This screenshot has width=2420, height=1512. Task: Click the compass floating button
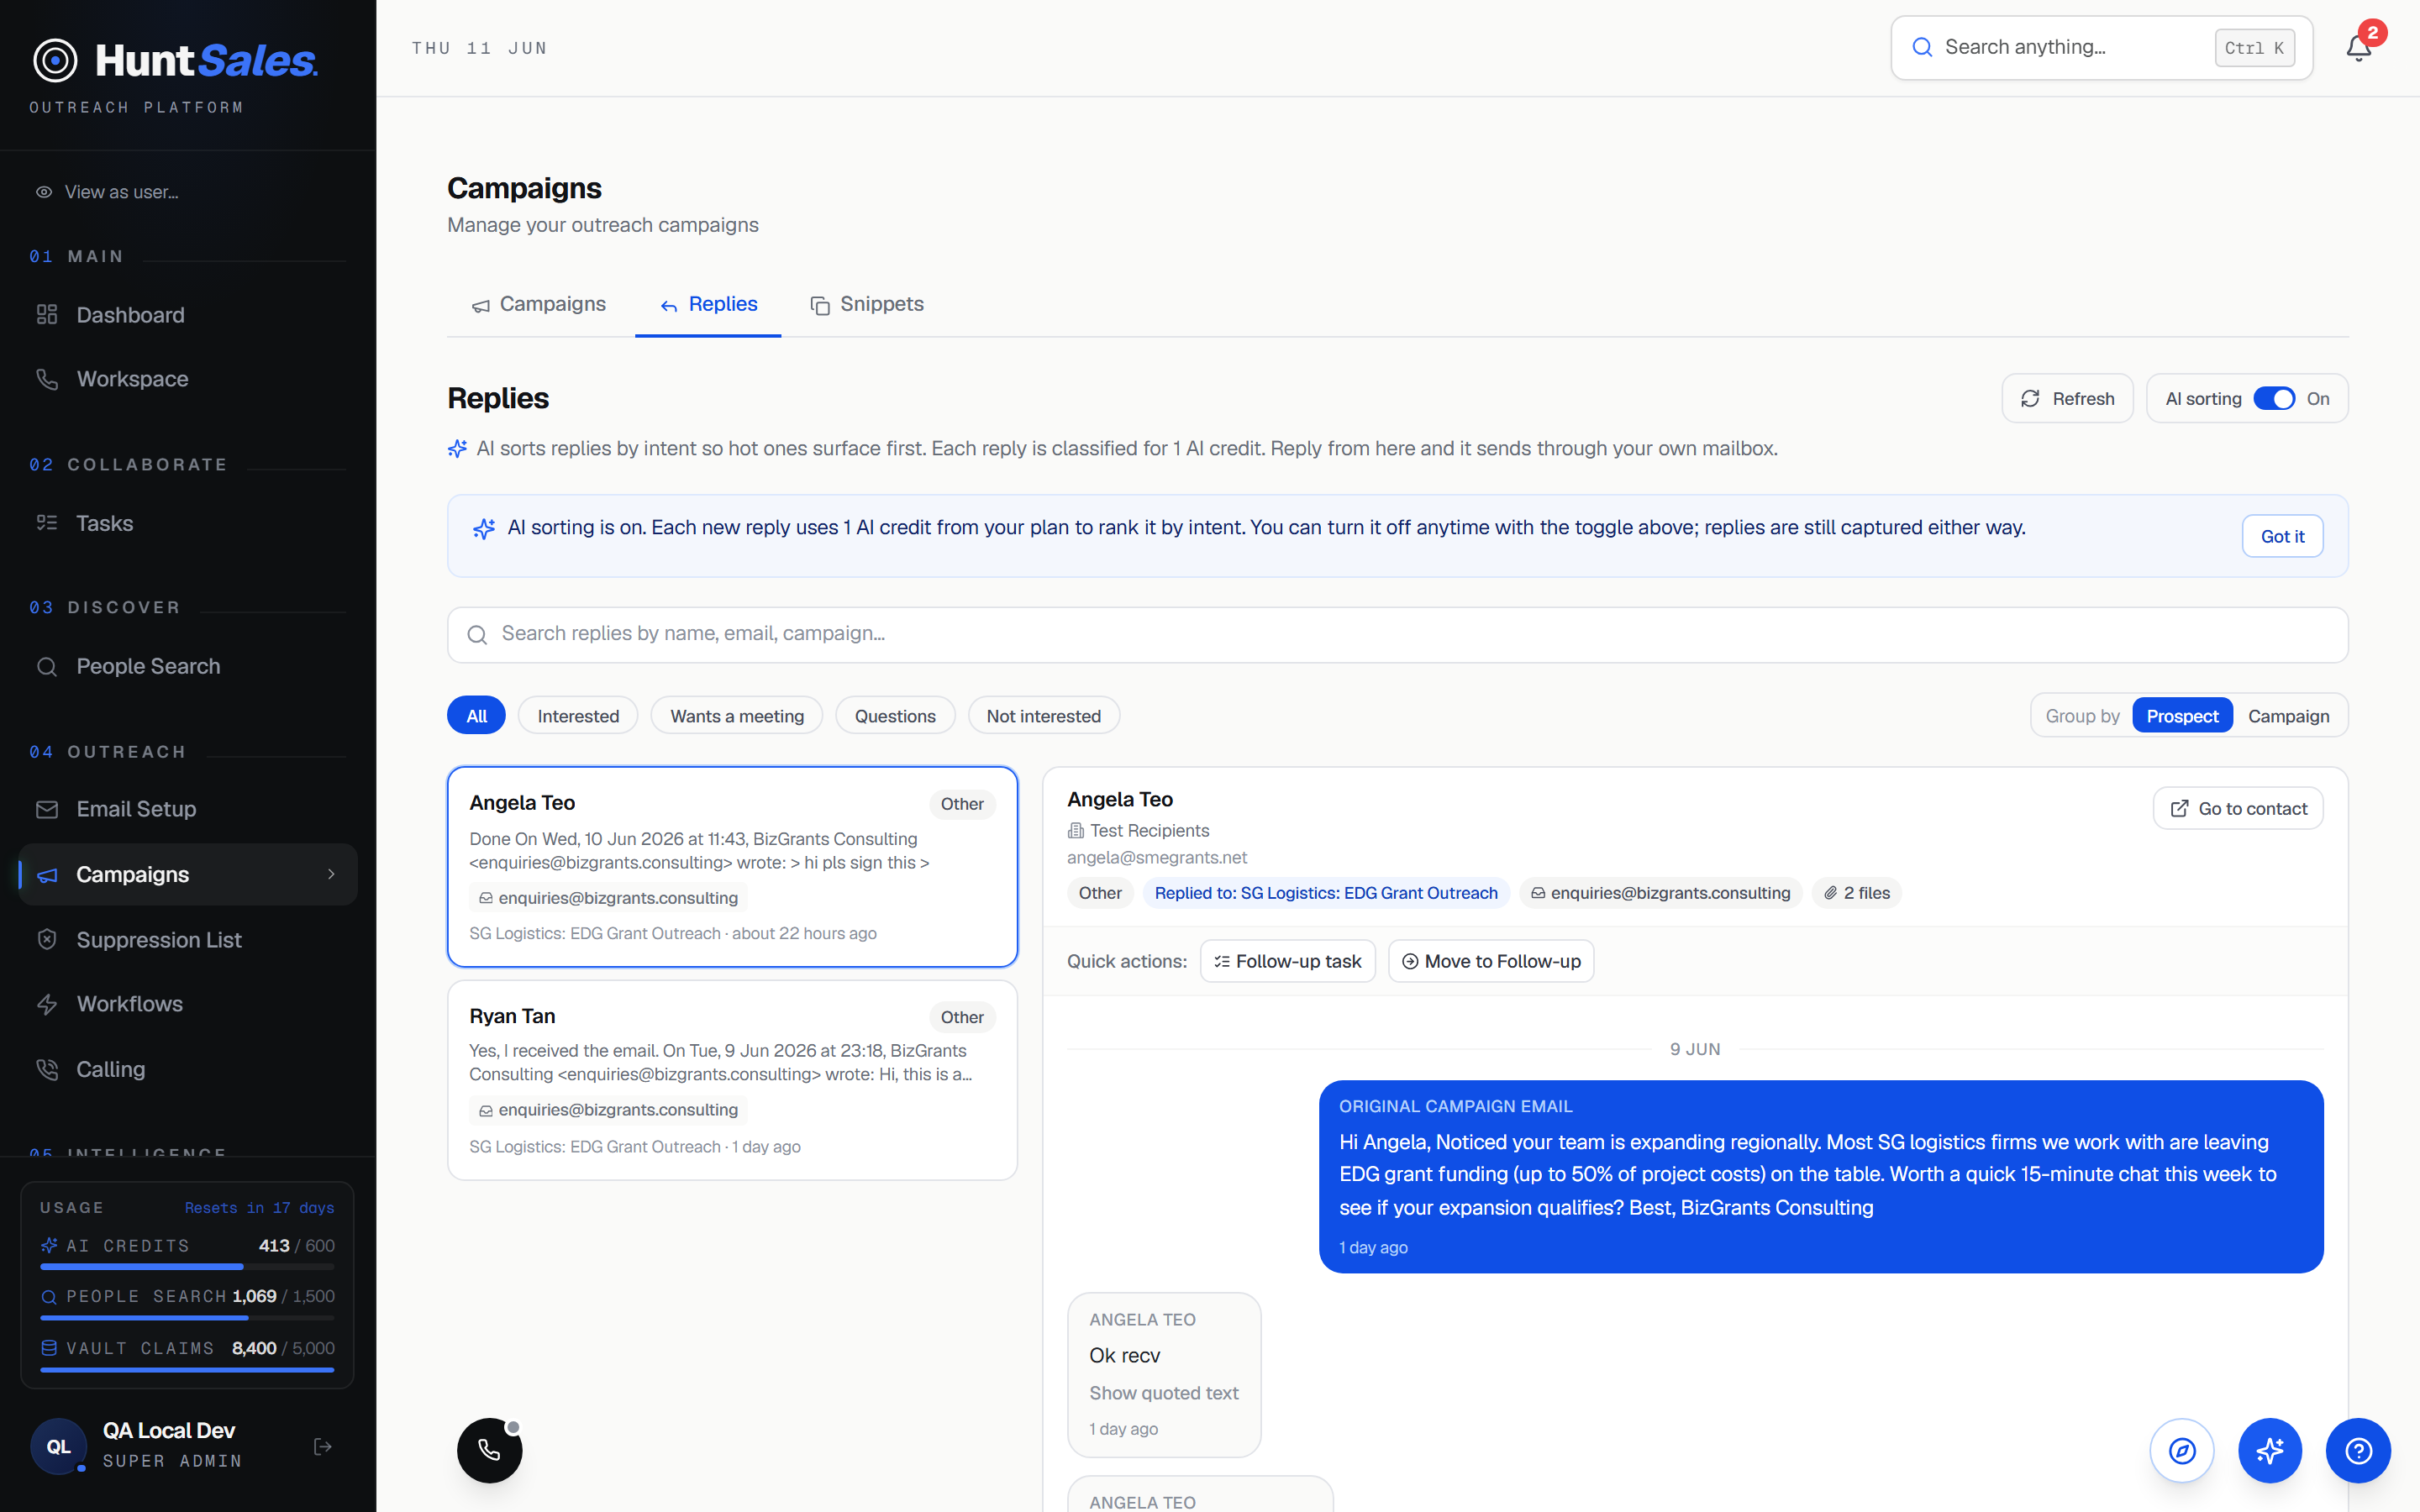[2182, 1450]
